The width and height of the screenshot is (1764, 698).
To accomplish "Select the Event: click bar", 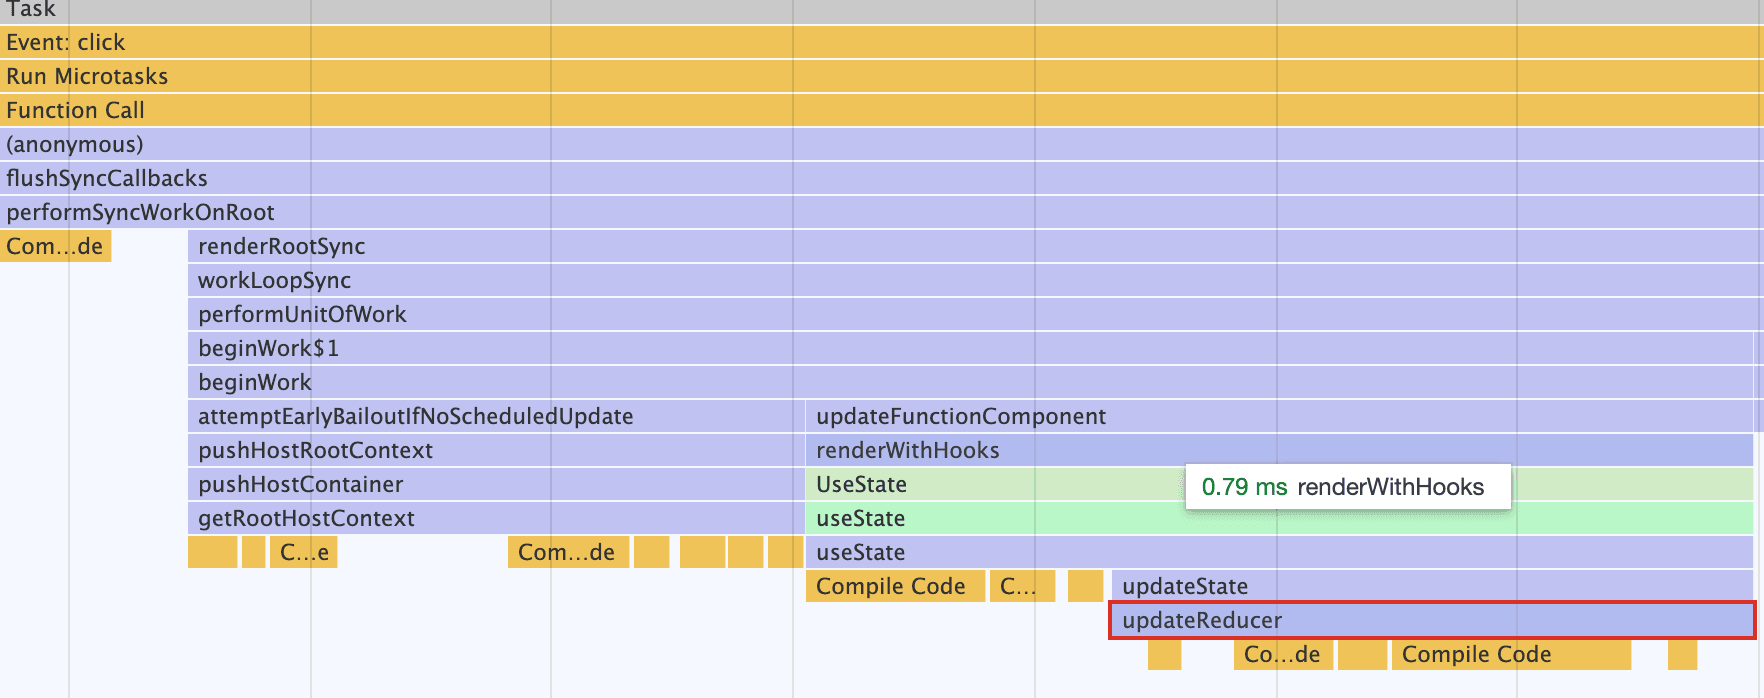I will pyautogui.click(x=880, y=42).
